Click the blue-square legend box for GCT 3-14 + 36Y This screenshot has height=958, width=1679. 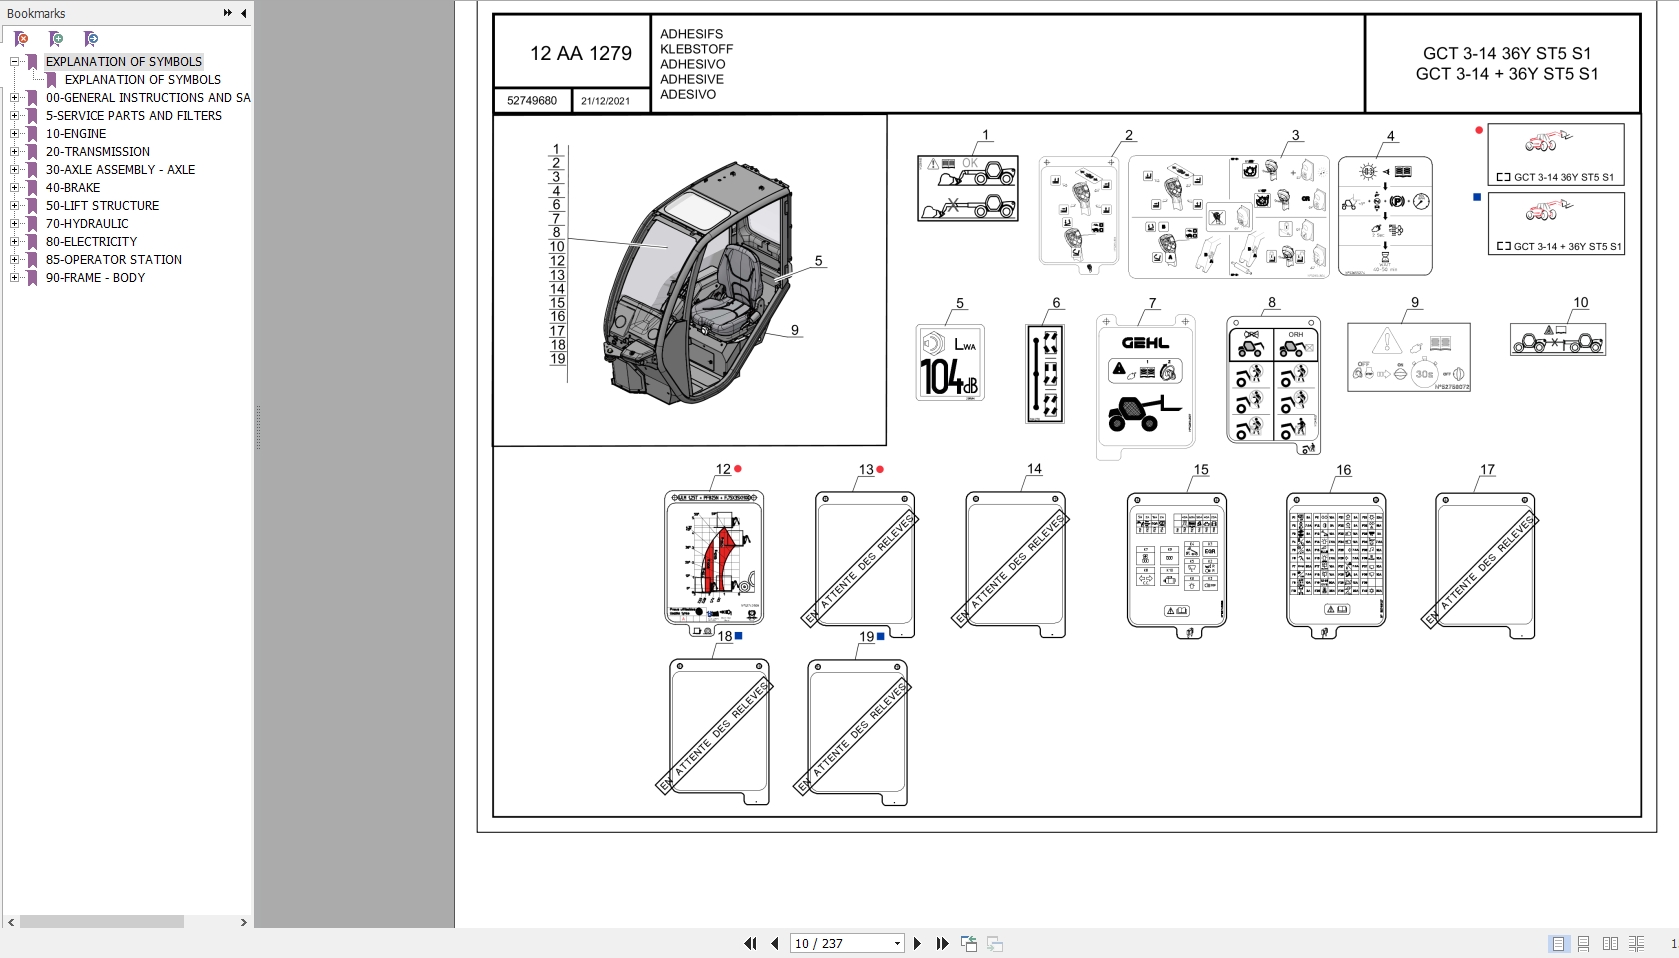(x=1556, y=223)
